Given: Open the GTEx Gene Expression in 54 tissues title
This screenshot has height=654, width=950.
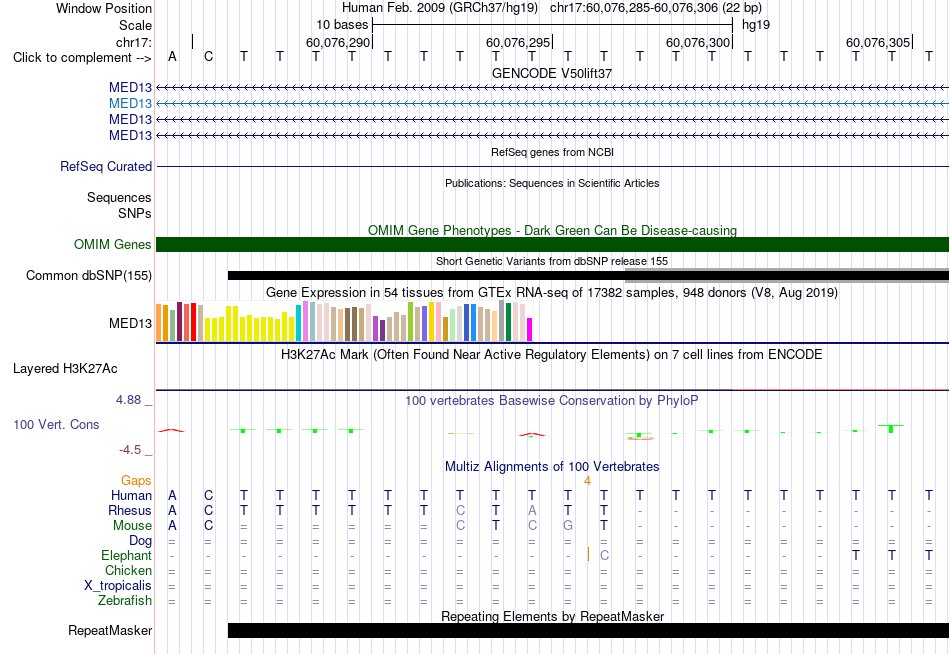Looking at the screenshot, I should (552, 293).
